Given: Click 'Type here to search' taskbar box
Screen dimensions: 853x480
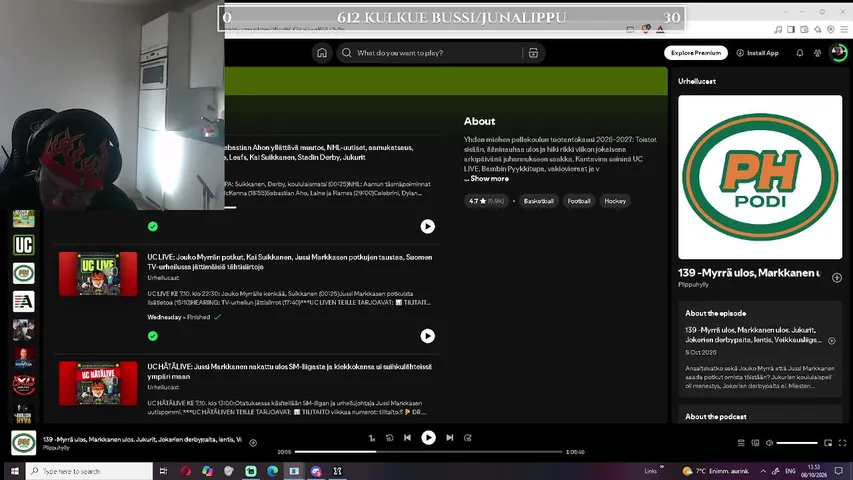Looking at the screenshot, I should point(89,471).
